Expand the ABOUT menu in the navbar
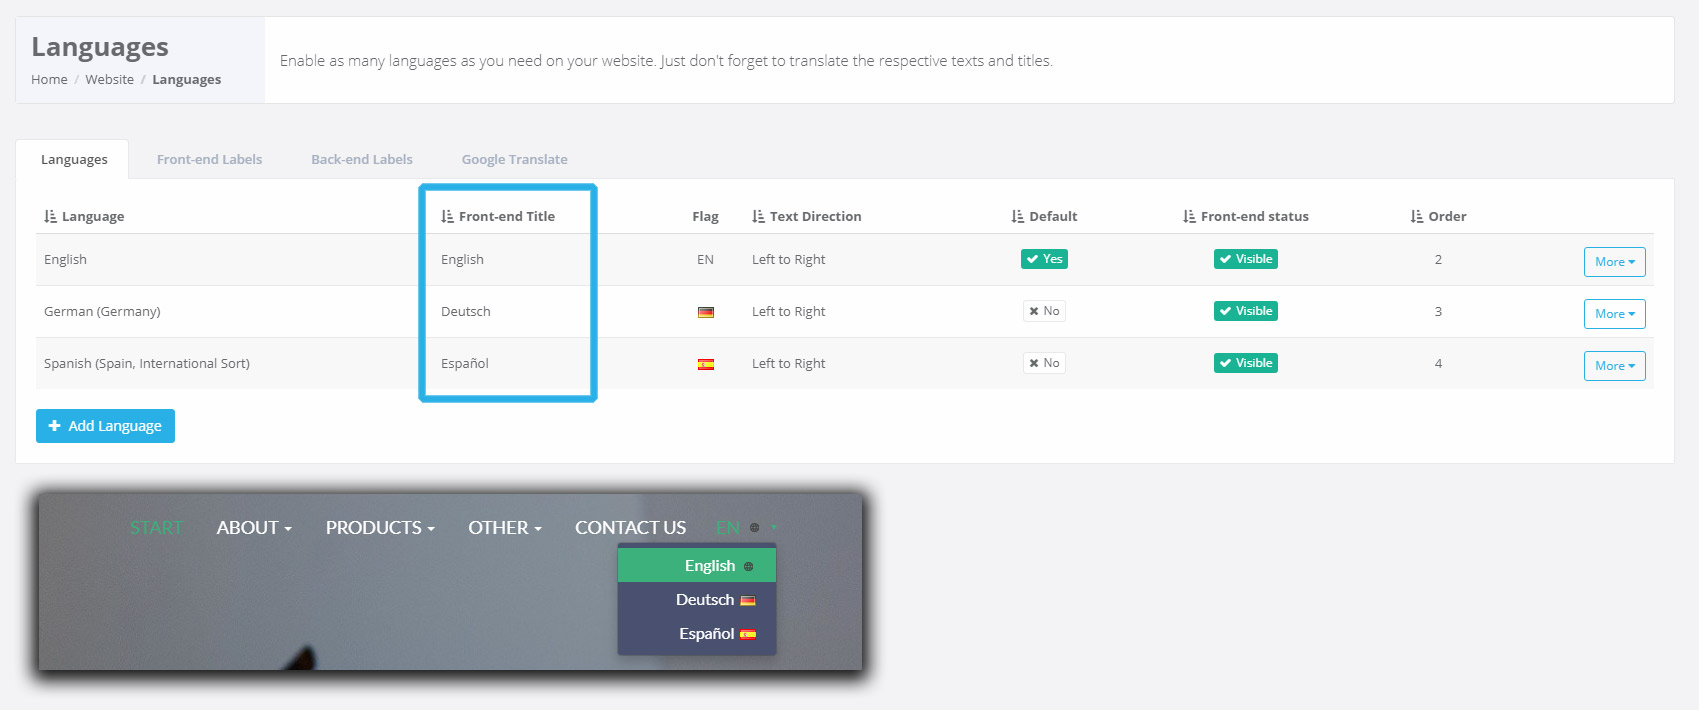Viewport: 1699px width, 710px height. pyautogui.click(x=254, y=528)
